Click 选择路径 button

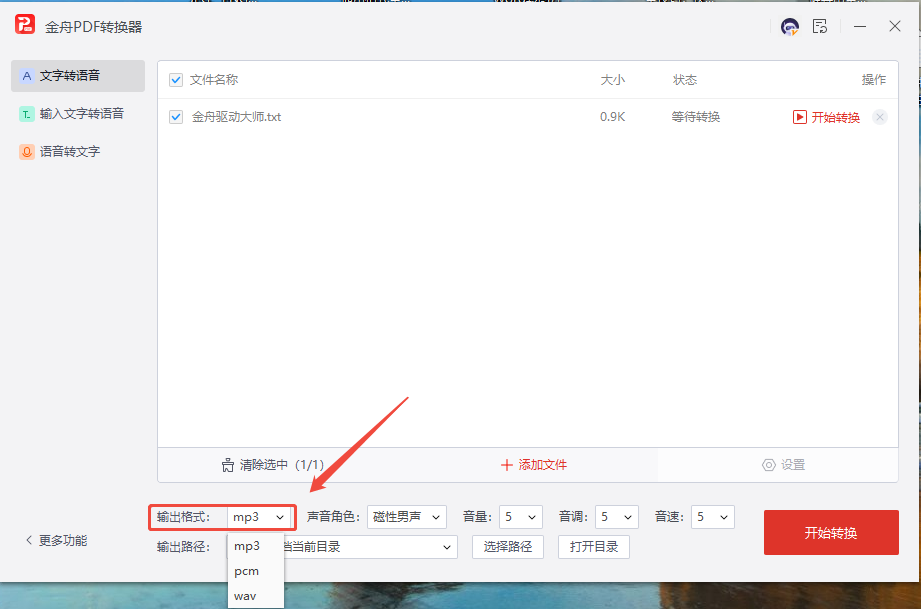click(x=507, y=547)
